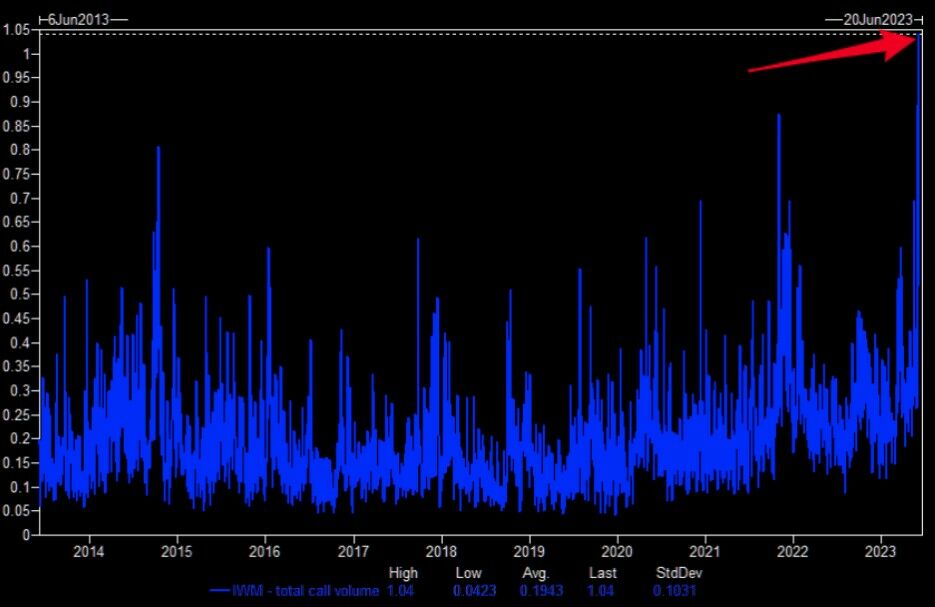
Task: Select the 0.1 y-axis label
Action: pos(20,487)
